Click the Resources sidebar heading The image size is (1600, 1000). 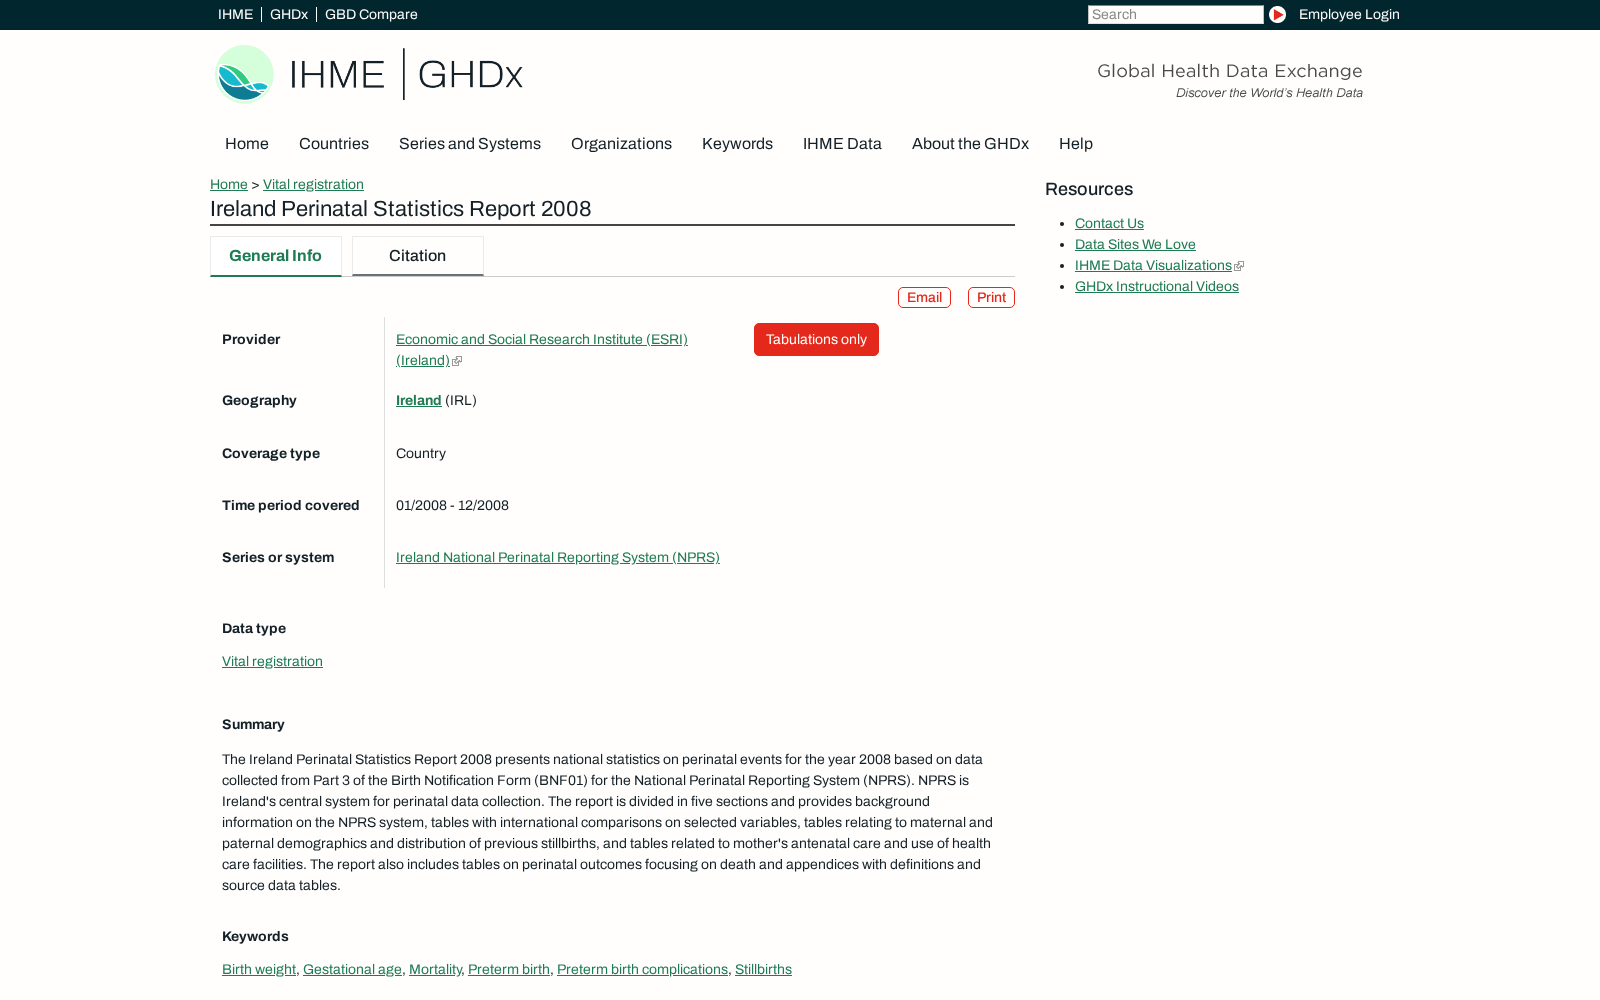1089,189
